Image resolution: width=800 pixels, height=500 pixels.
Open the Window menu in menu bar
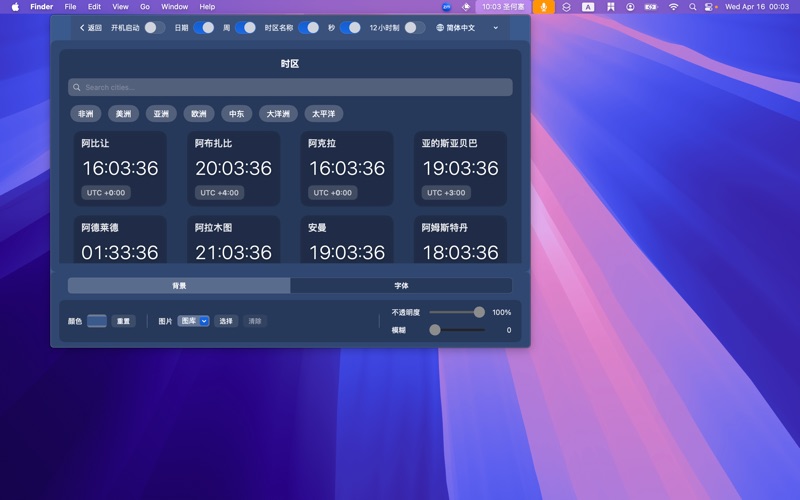coord(174,7)
